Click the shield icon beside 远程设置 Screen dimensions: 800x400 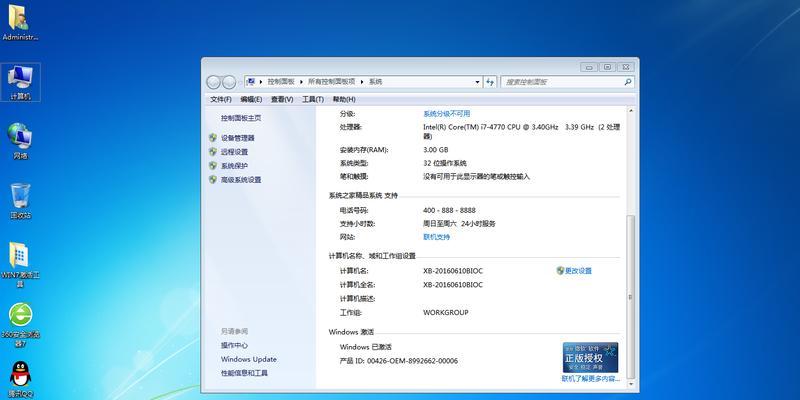click(x=213, y=152)
